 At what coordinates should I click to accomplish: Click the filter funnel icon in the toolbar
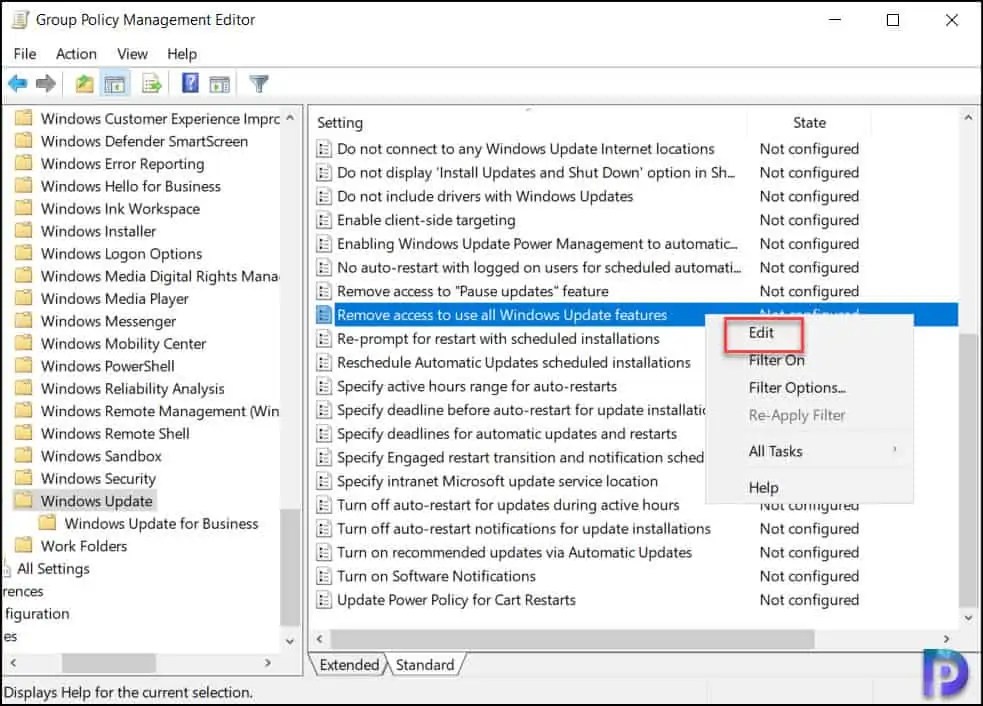[258, 83]
